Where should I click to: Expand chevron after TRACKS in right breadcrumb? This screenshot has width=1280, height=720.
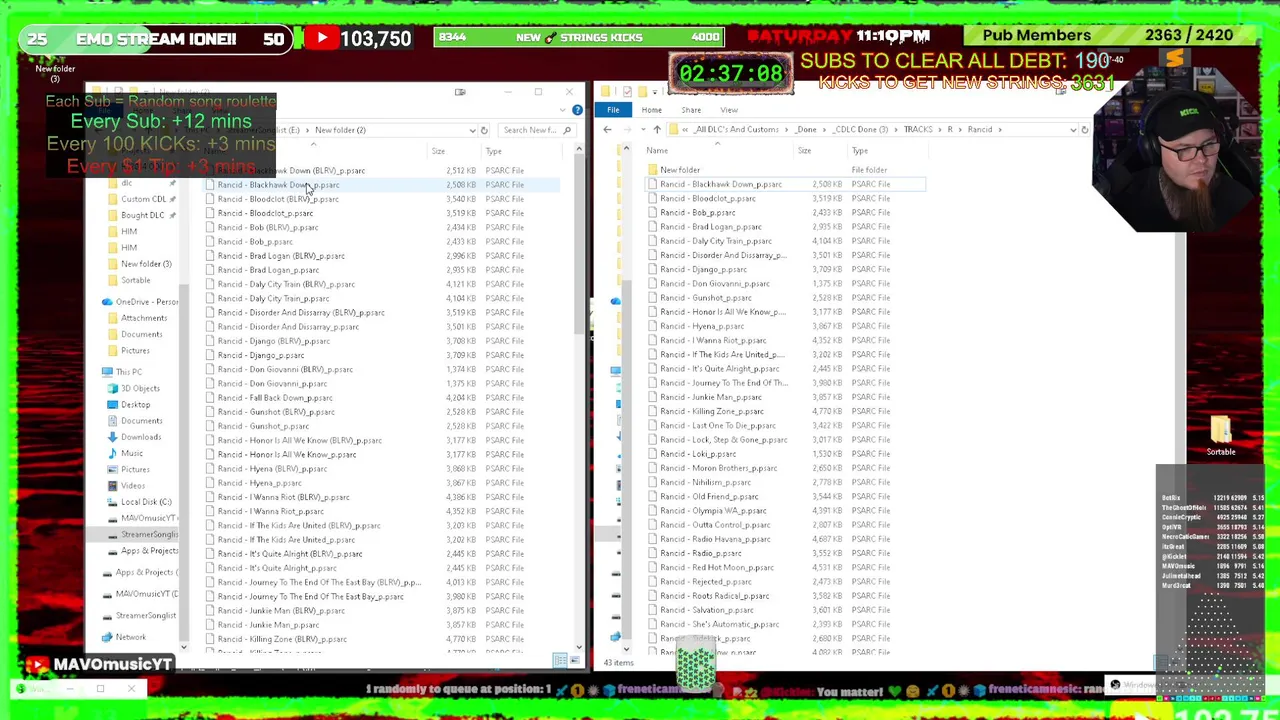(x=940, y=129)
